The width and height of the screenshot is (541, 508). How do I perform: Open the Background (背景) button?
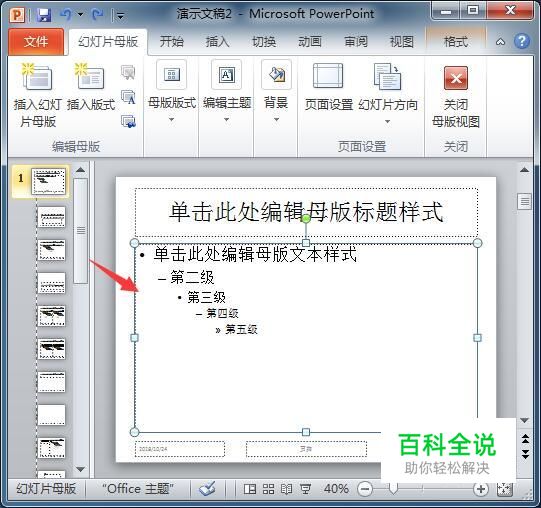pyautogui.click(x=276, y=75)
